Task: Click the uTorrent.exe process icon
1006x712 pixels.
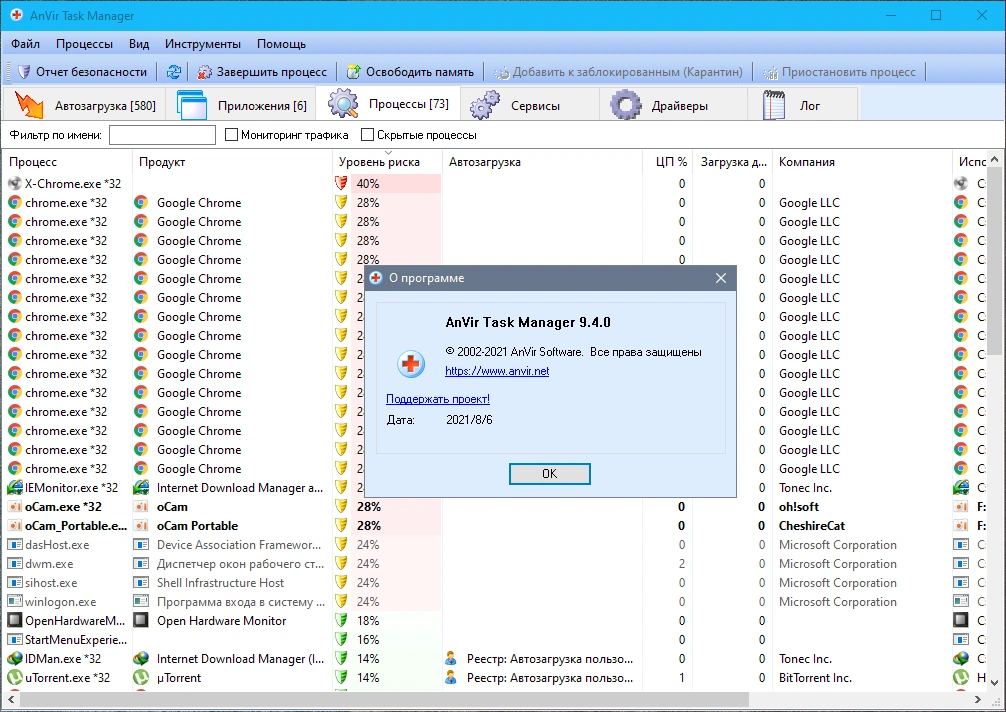Action: [x=15, y=677]
